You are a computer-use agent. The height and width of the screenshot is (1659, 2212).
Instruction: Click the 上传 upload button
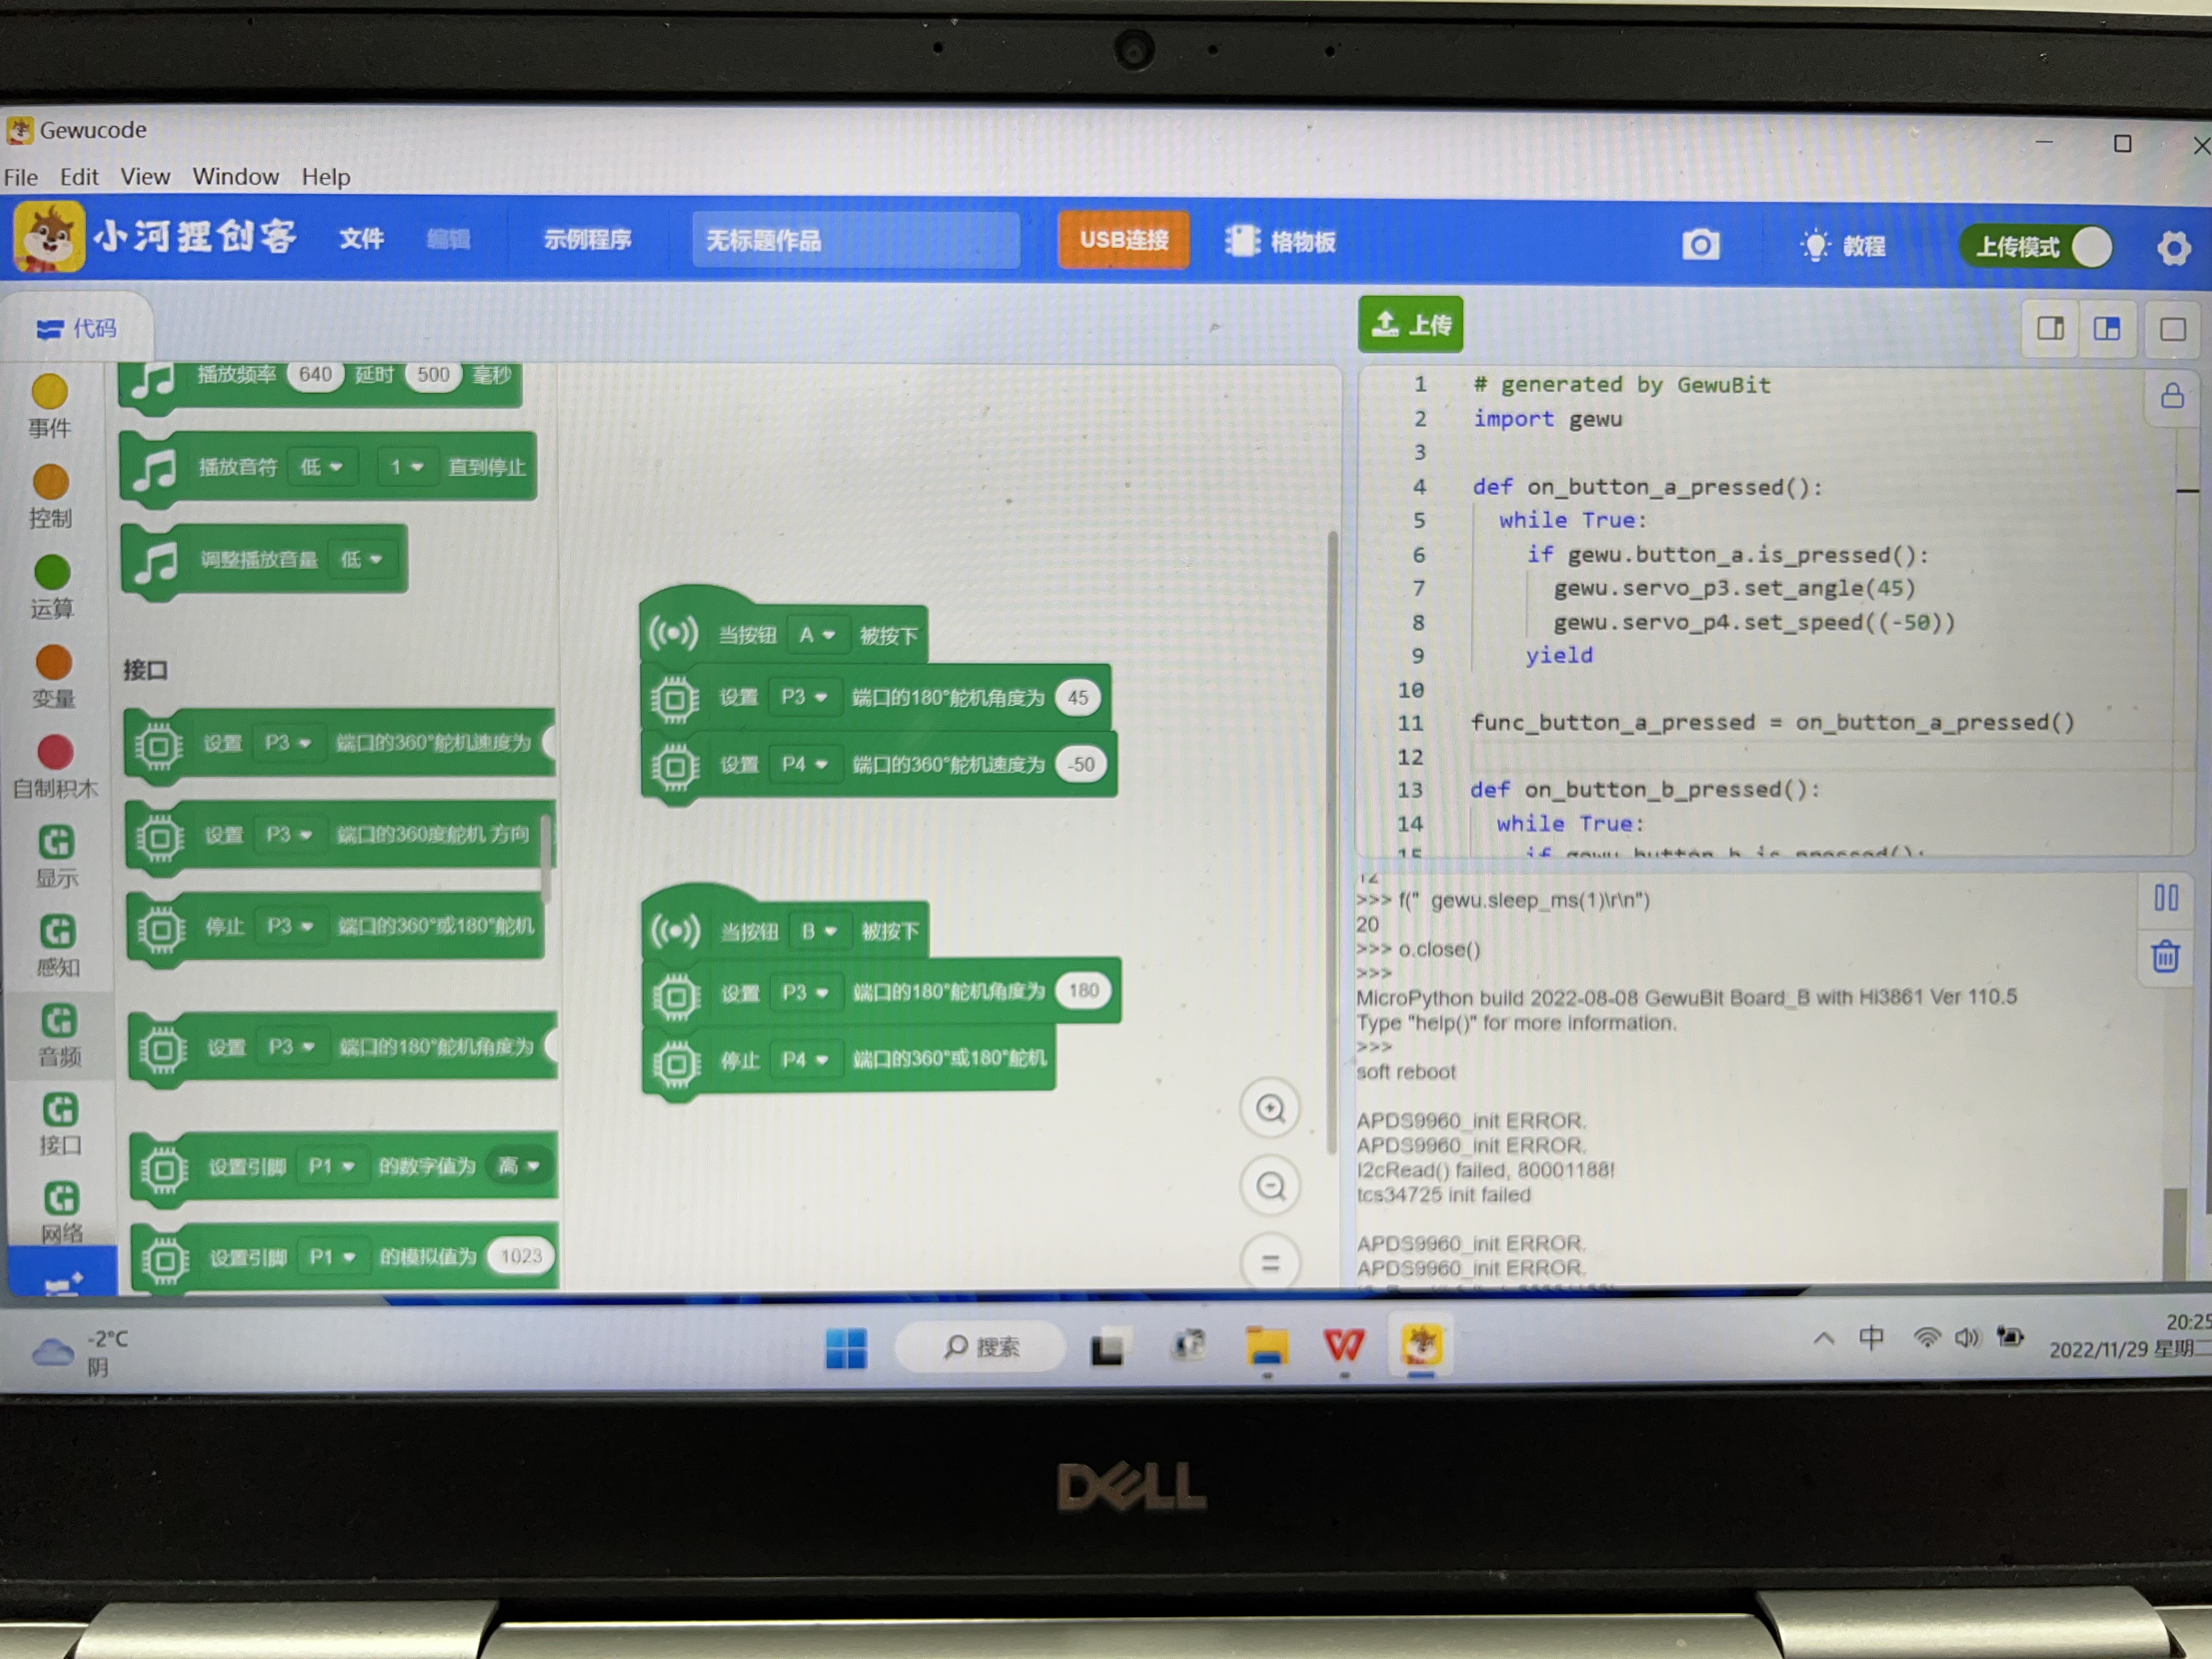tap(1410, 324)
